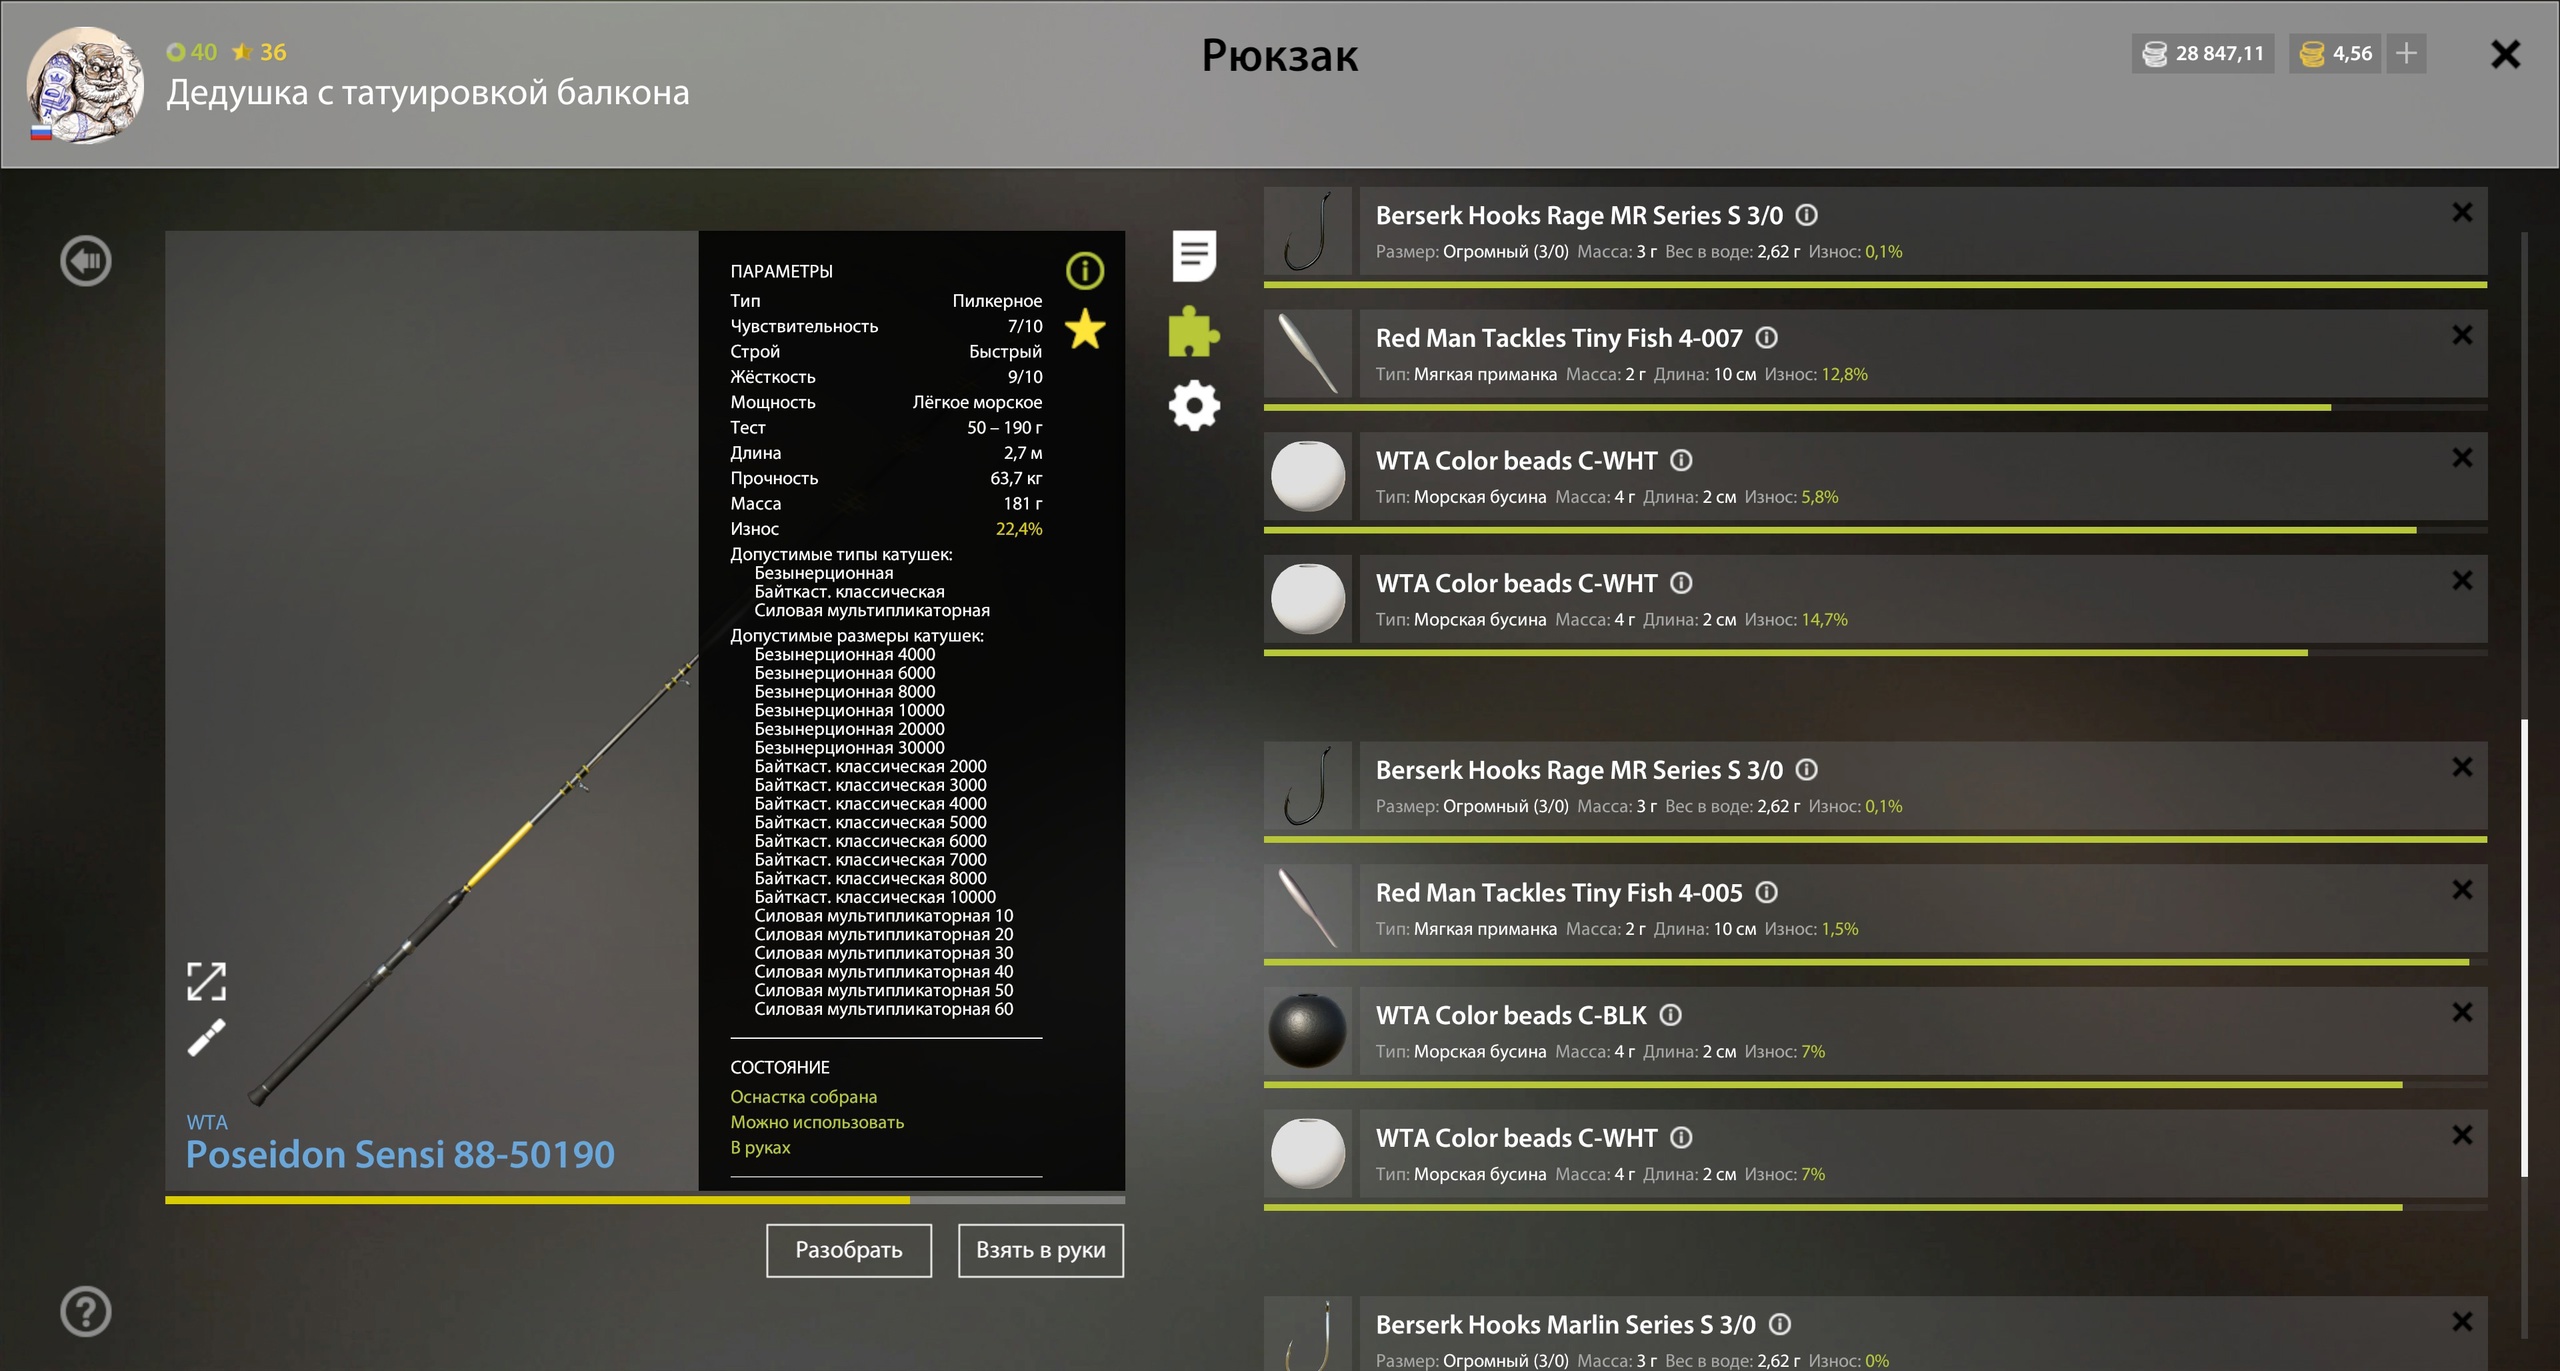Screen dimensions: 2560x1371
Task: Click the Прочность 63,7 кг value
Action: [x=1016, y=479]
